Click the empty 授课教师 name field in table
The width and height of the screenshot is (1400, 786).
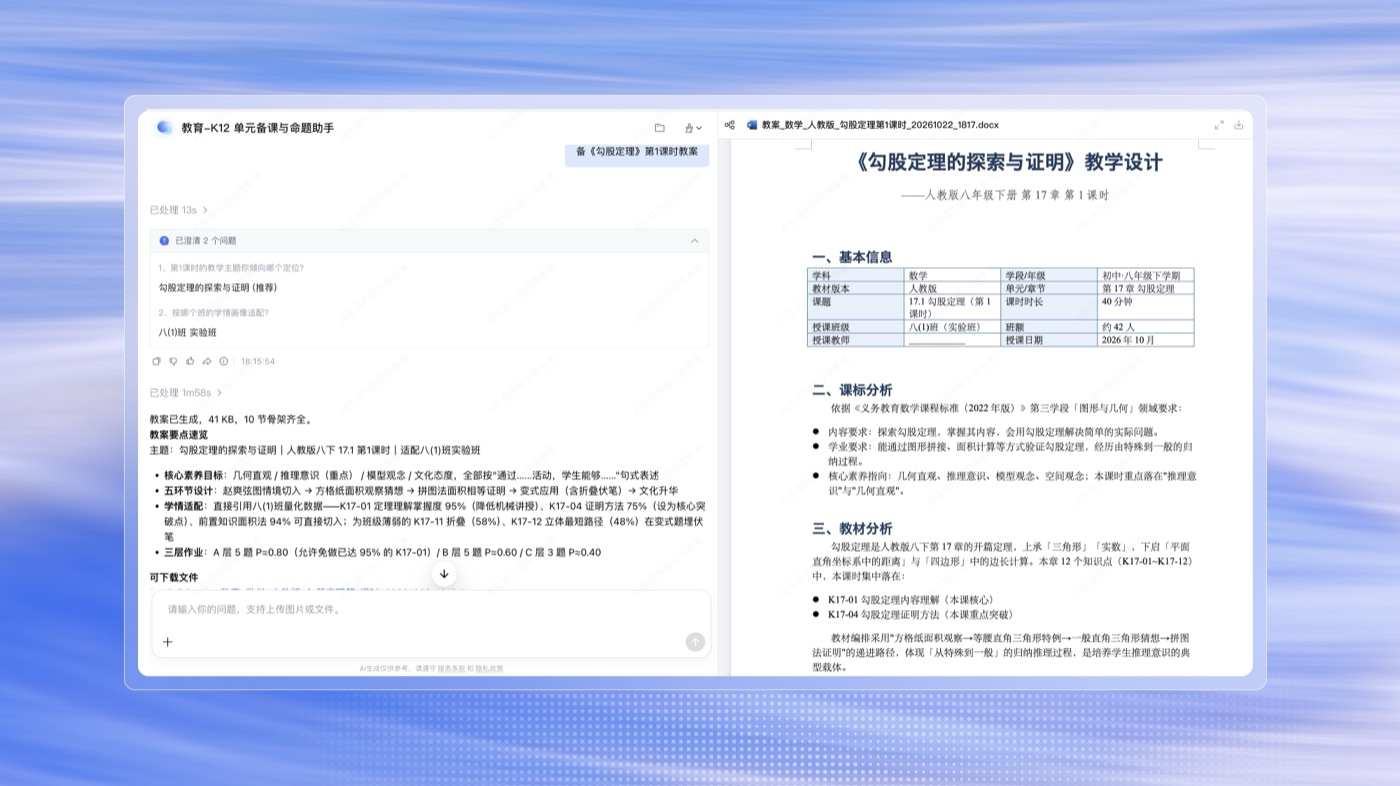pos(953,340)
